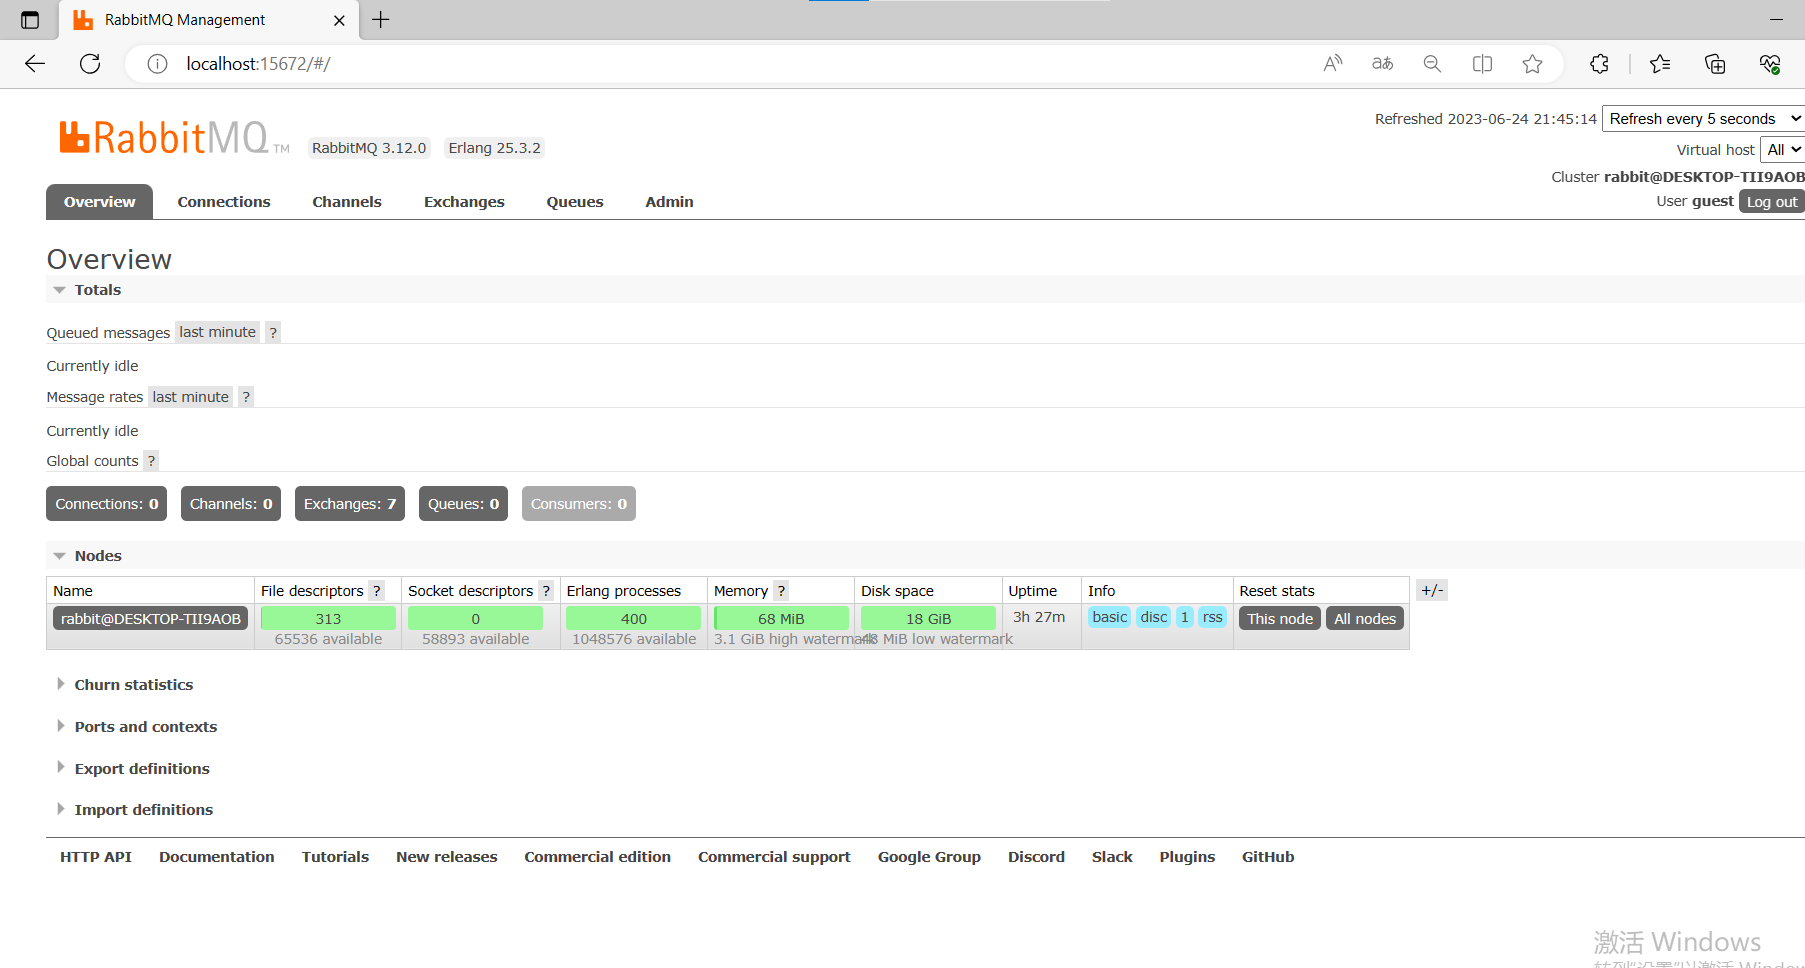This screenshot has height=968, width=1805.
Task: Click the RabbitMQ logo
Action: pos(174,138)
